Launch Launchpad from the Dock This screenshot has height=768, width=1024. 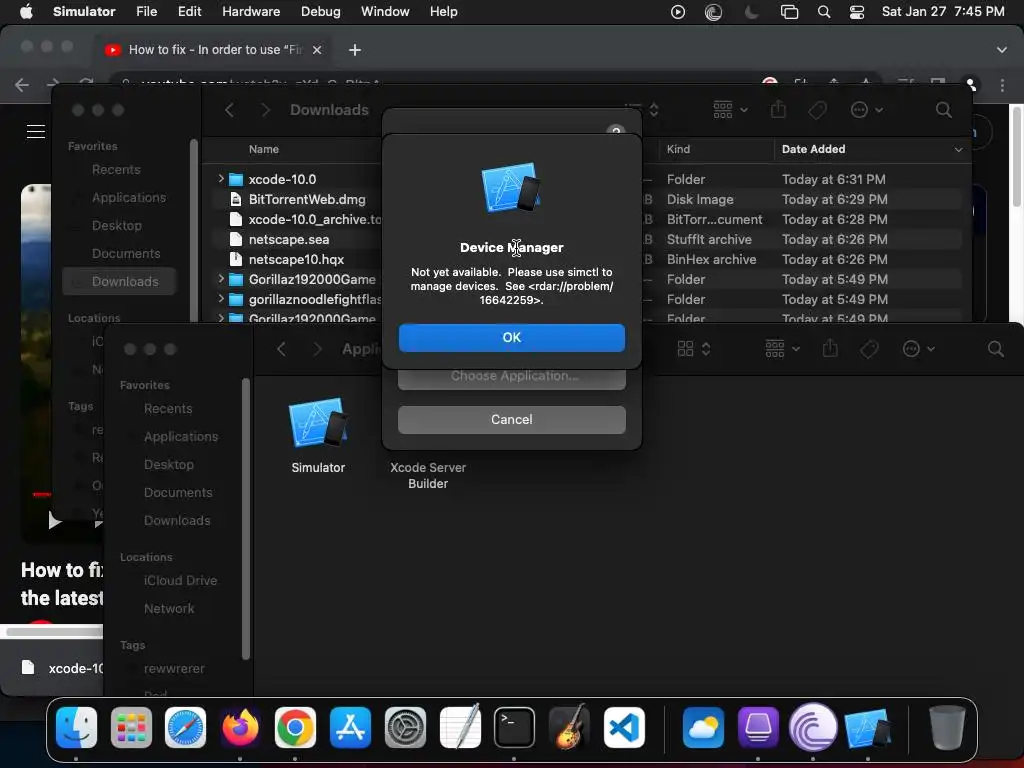[x=131, y=728]
